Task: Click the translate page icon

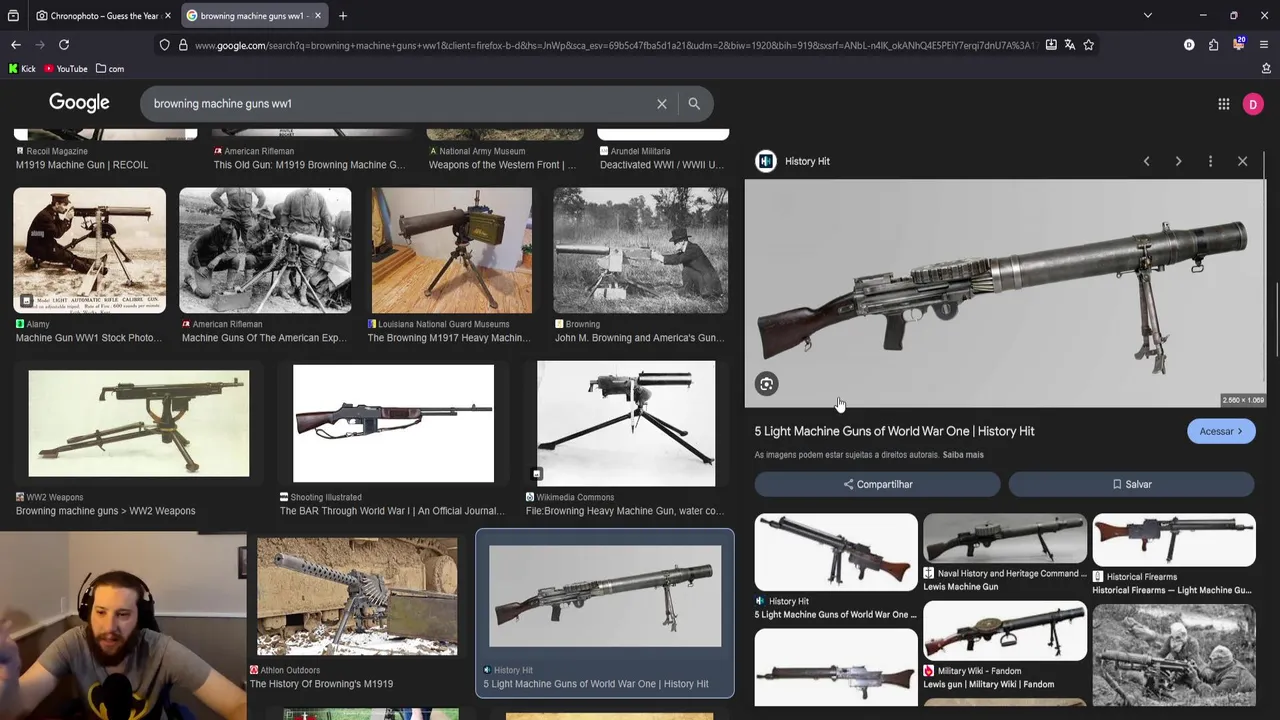Action: [x=1069, y=45]
